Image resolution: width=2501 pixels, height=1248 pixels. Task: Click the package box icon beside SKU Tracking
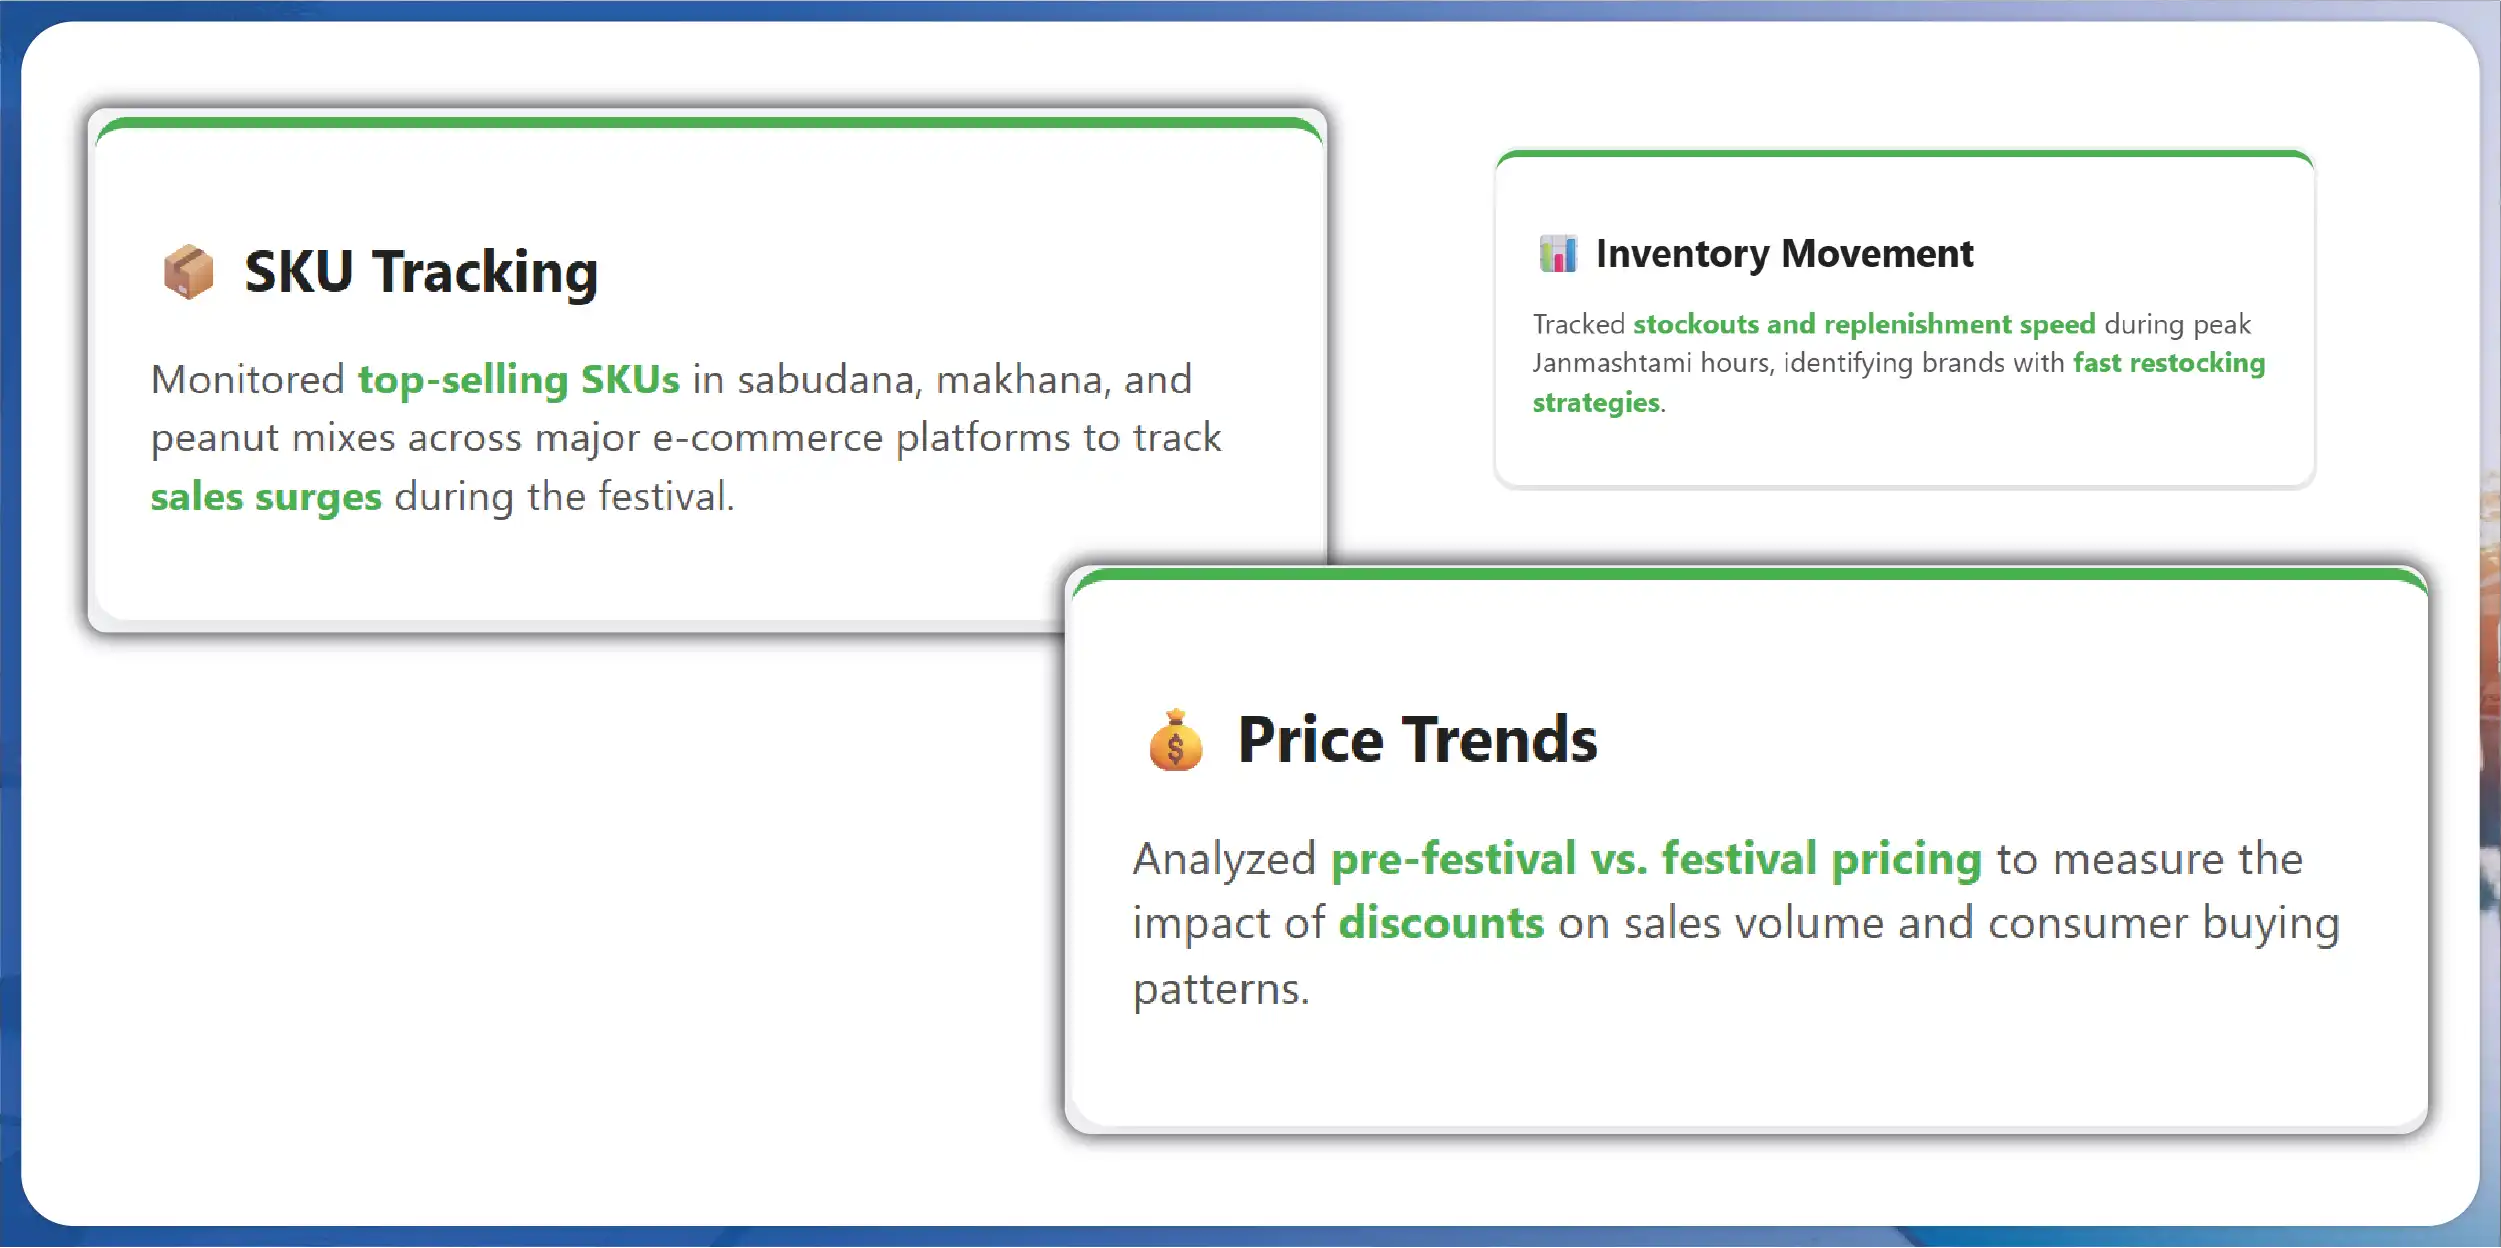click(188, 272)
